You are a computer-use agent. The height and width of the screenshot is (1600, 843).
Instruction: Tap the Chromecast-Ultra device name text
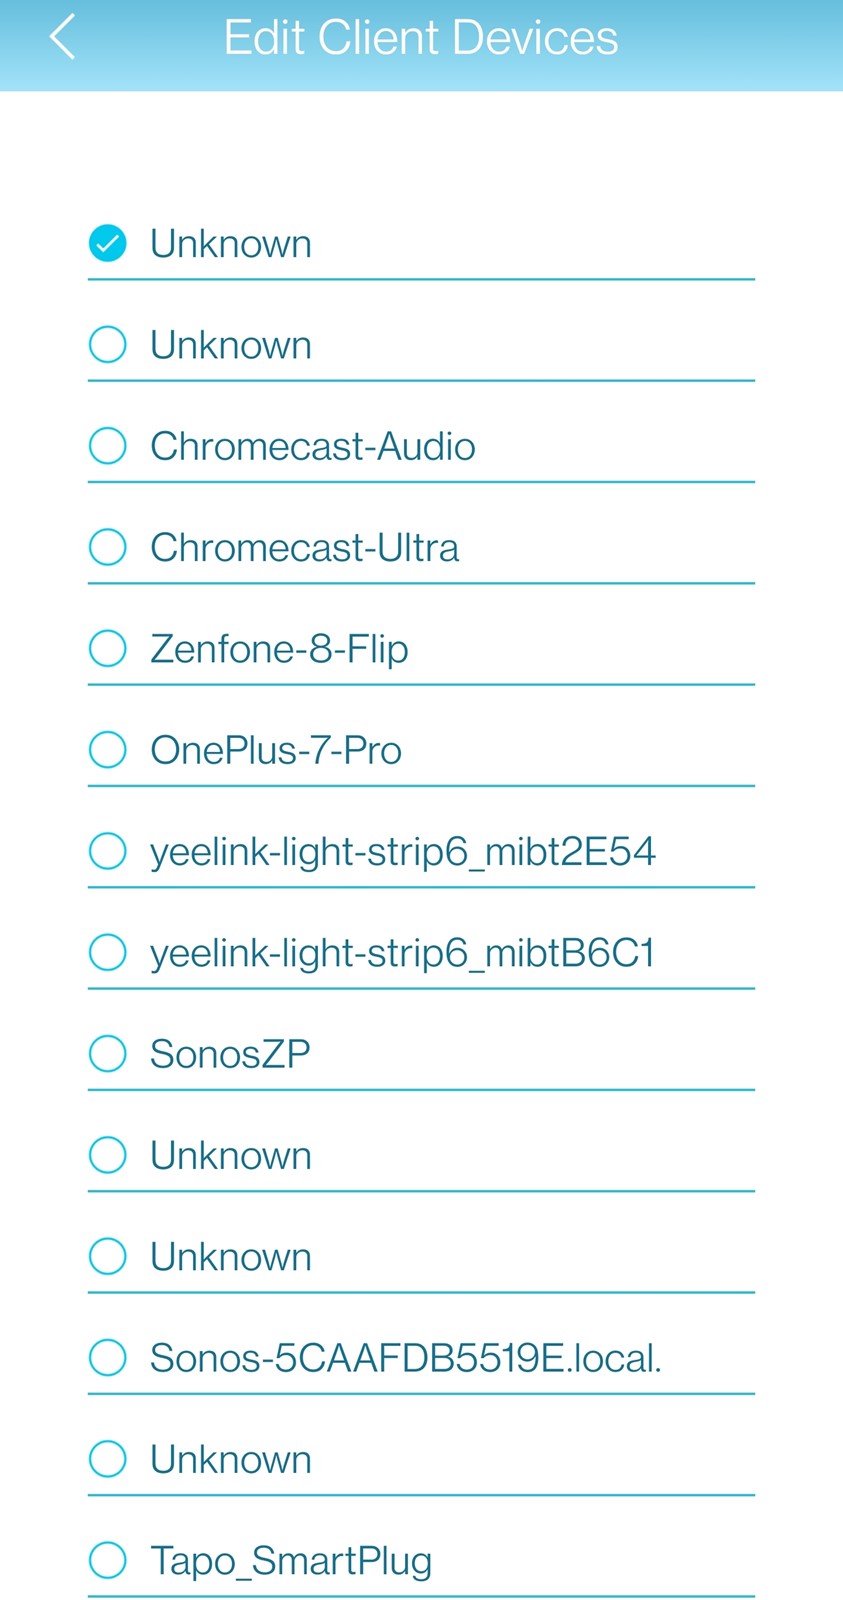[x=304, y=548]
